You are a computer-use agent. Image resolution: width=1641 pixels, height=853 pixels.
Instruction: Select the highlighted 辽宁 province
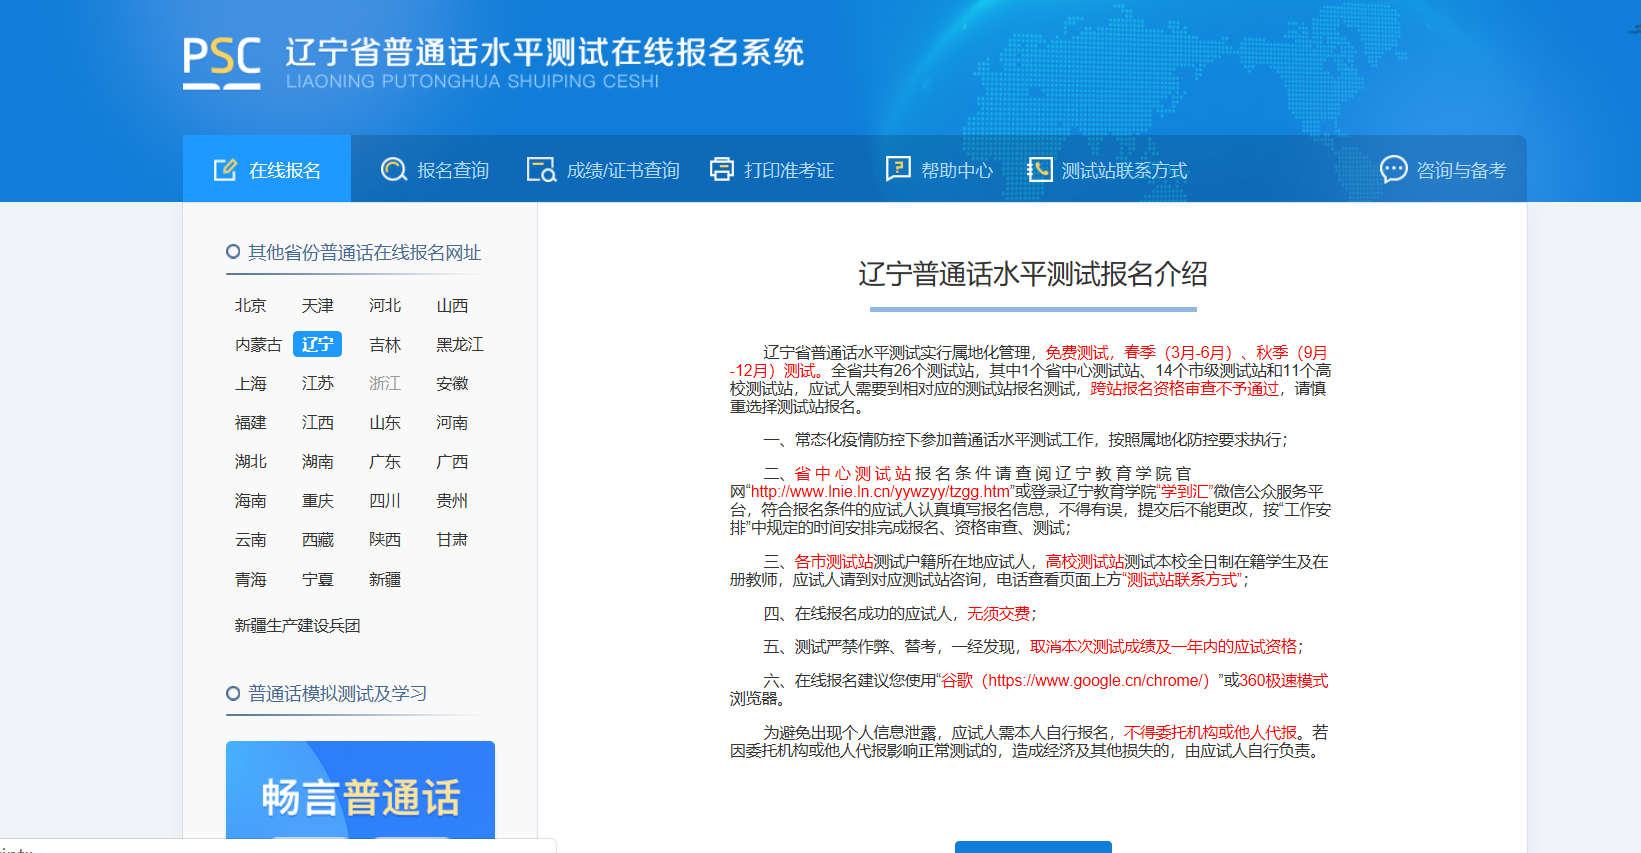pyautogui.click(x=317, y=345)
